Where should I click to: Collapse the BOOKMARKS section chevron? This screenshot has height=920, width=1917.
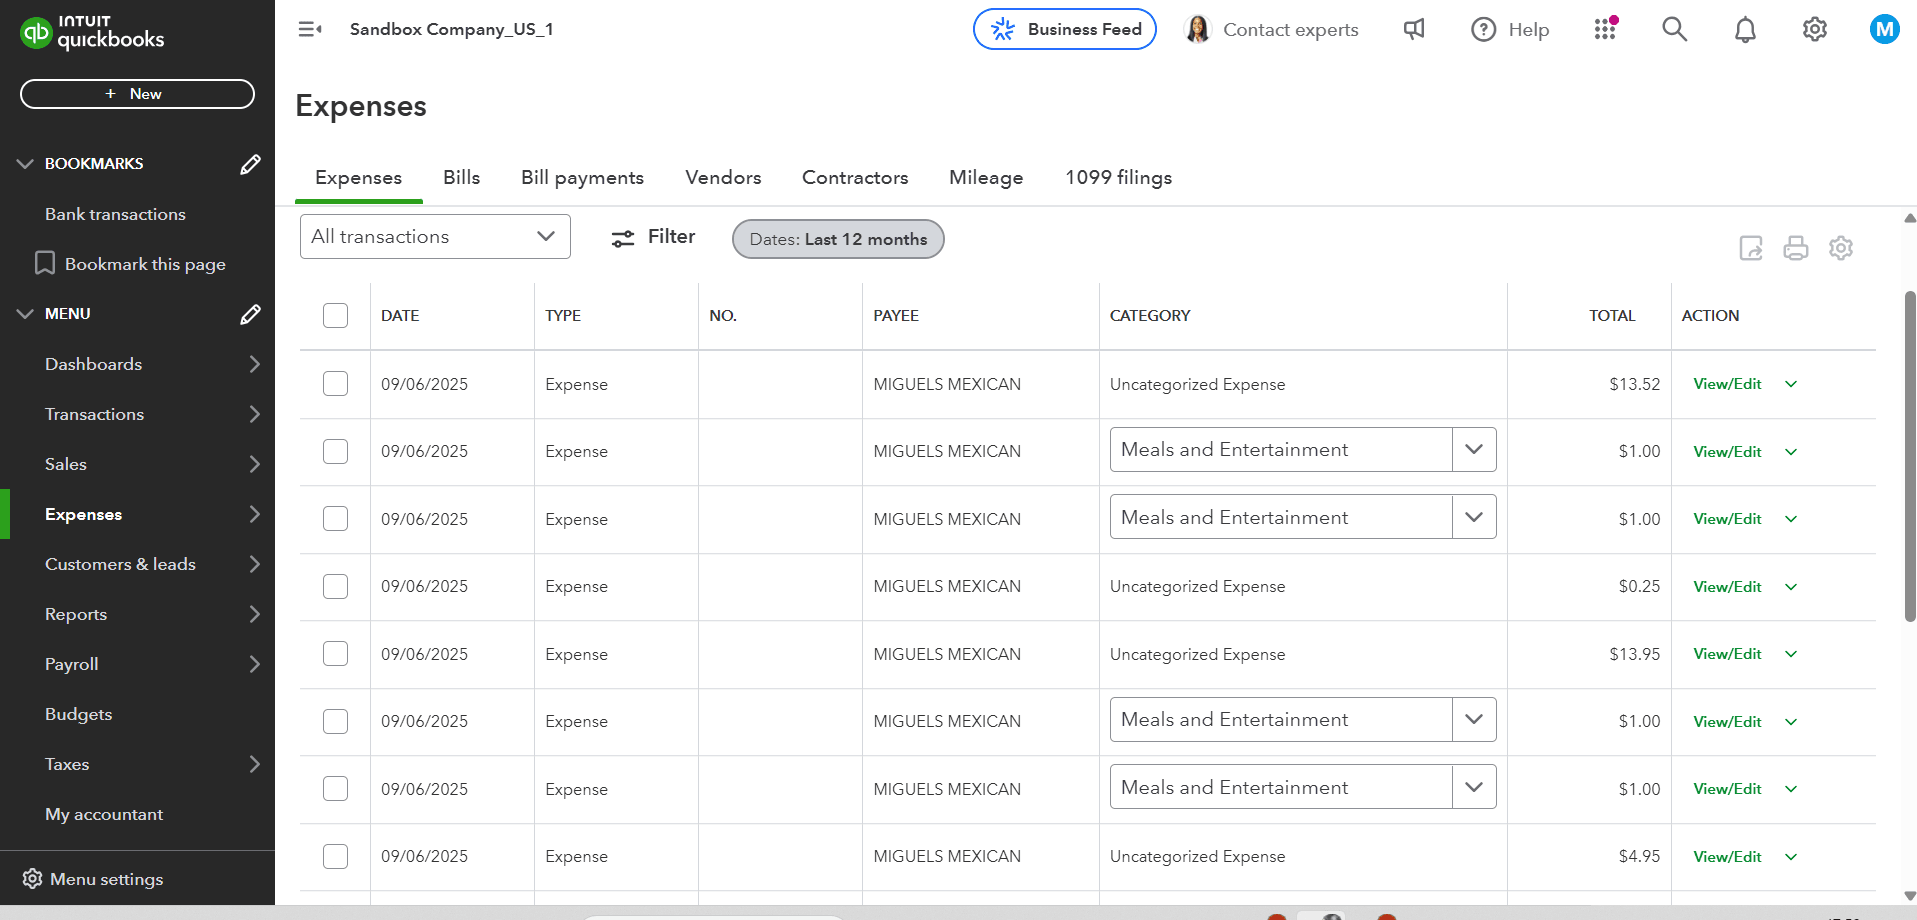[25, 164]
